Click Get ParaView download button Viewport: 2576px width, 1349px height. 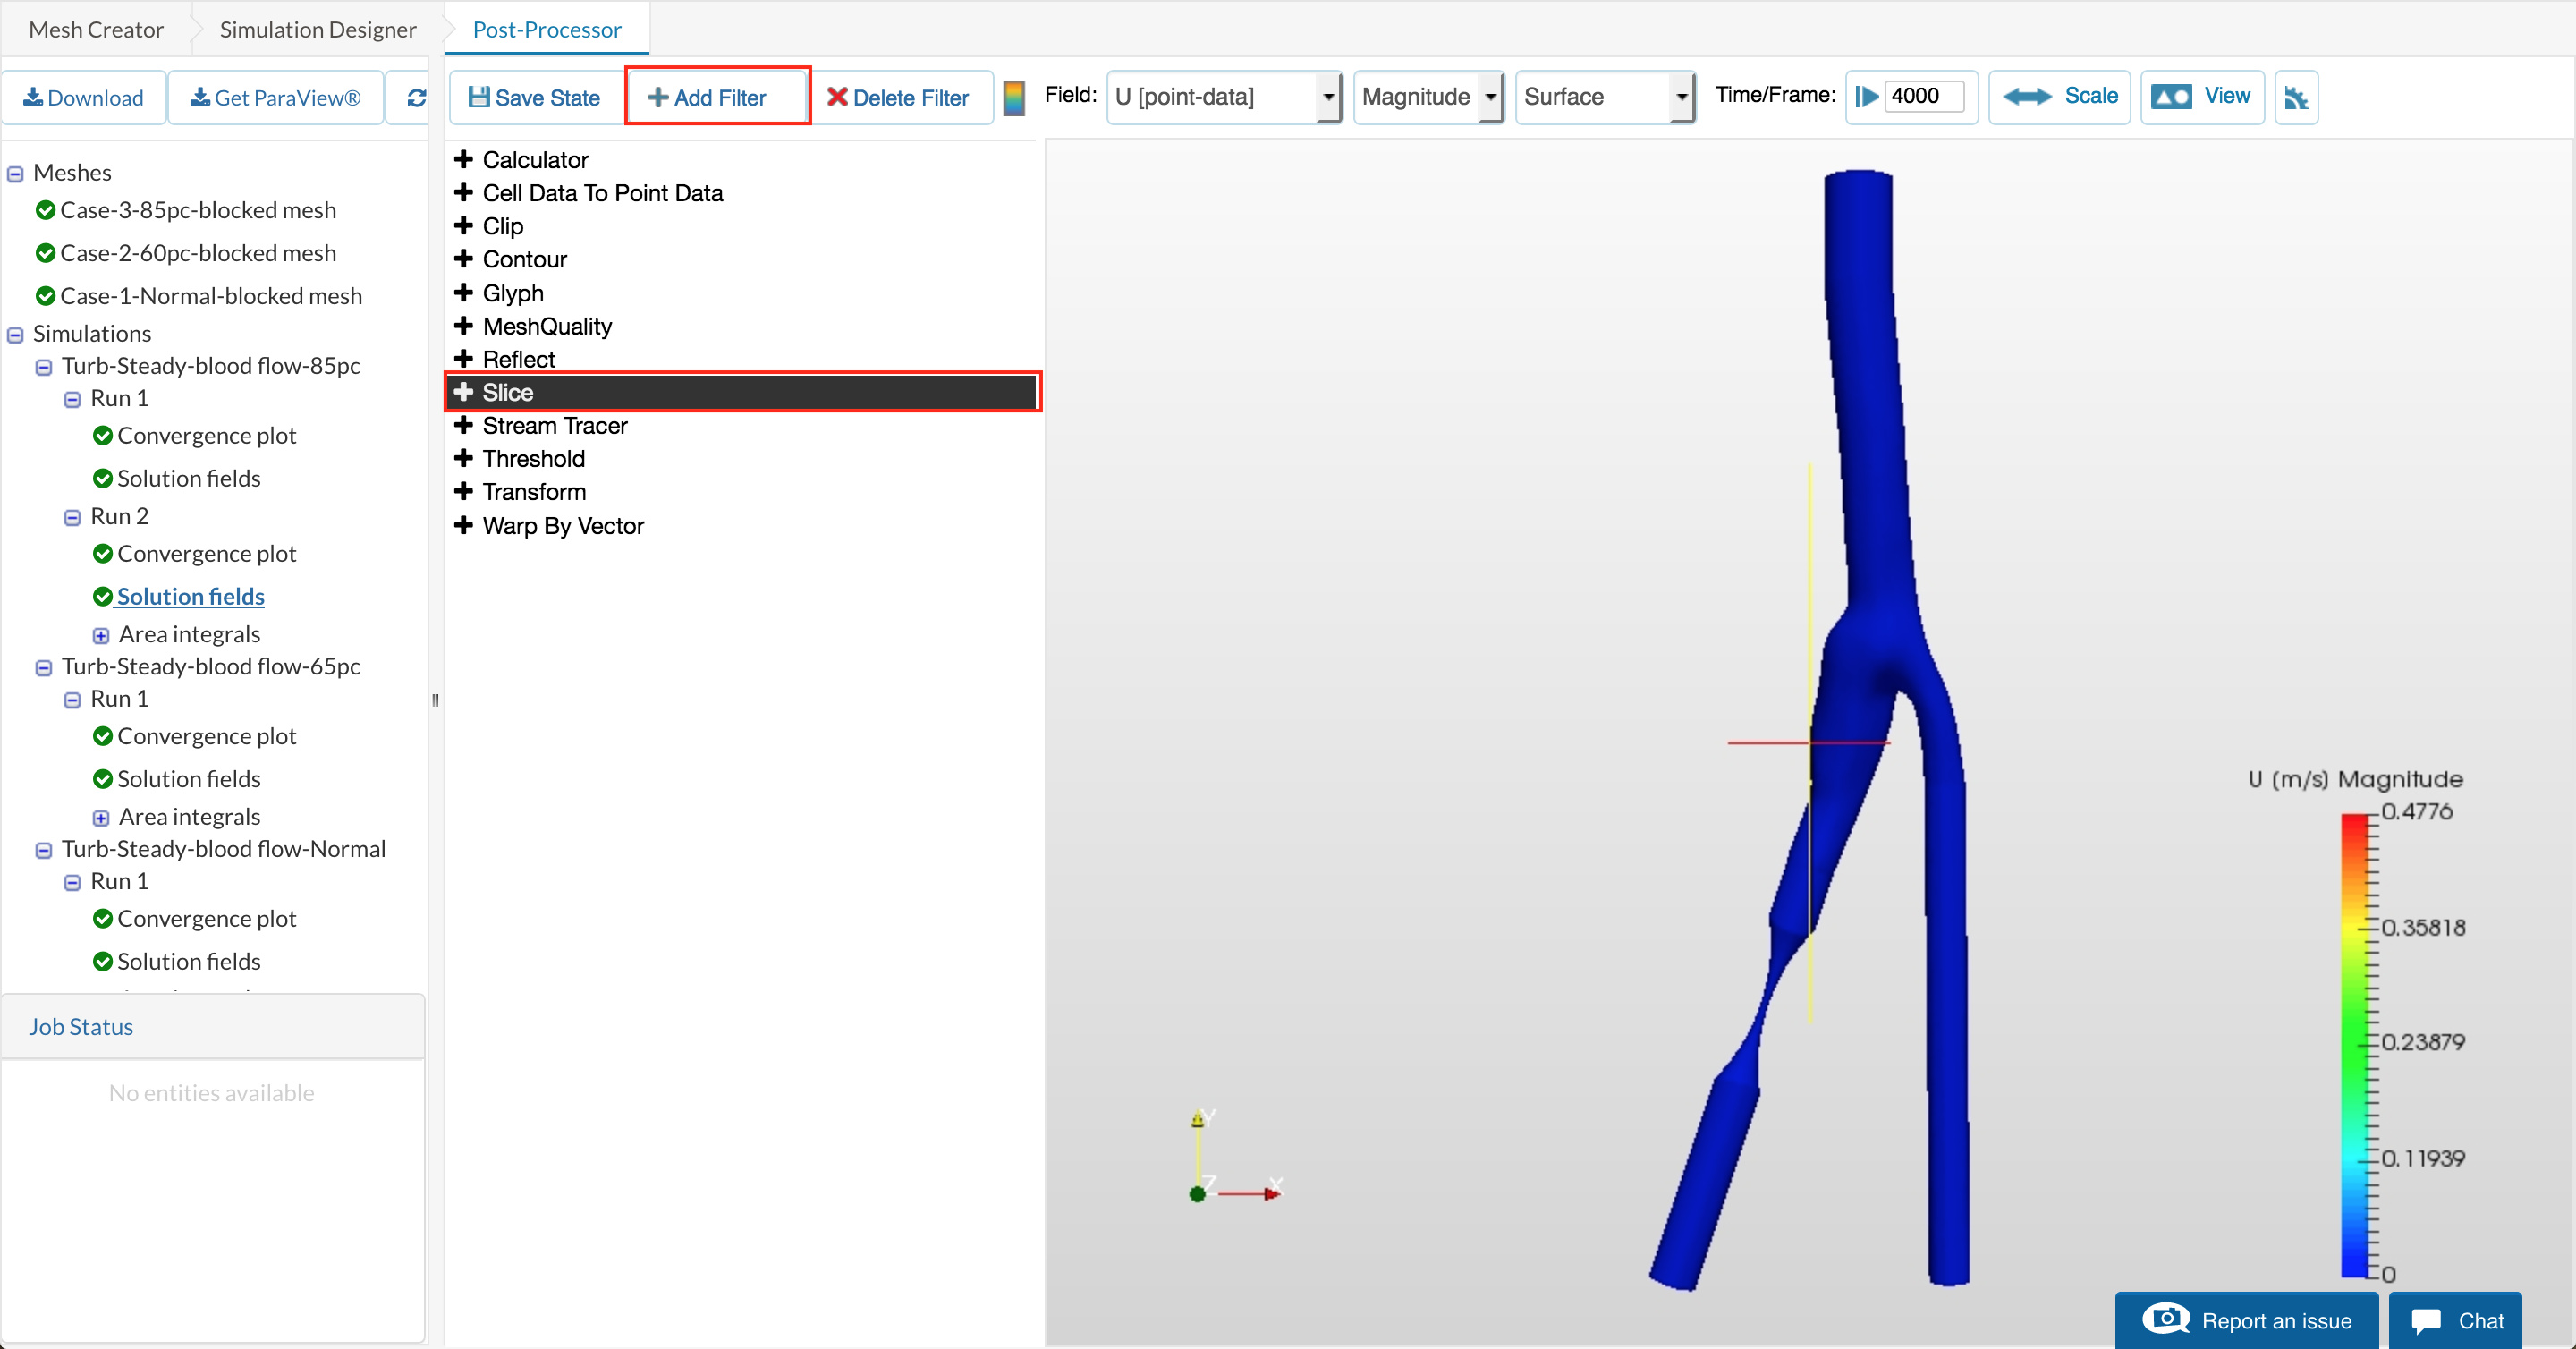275,97
